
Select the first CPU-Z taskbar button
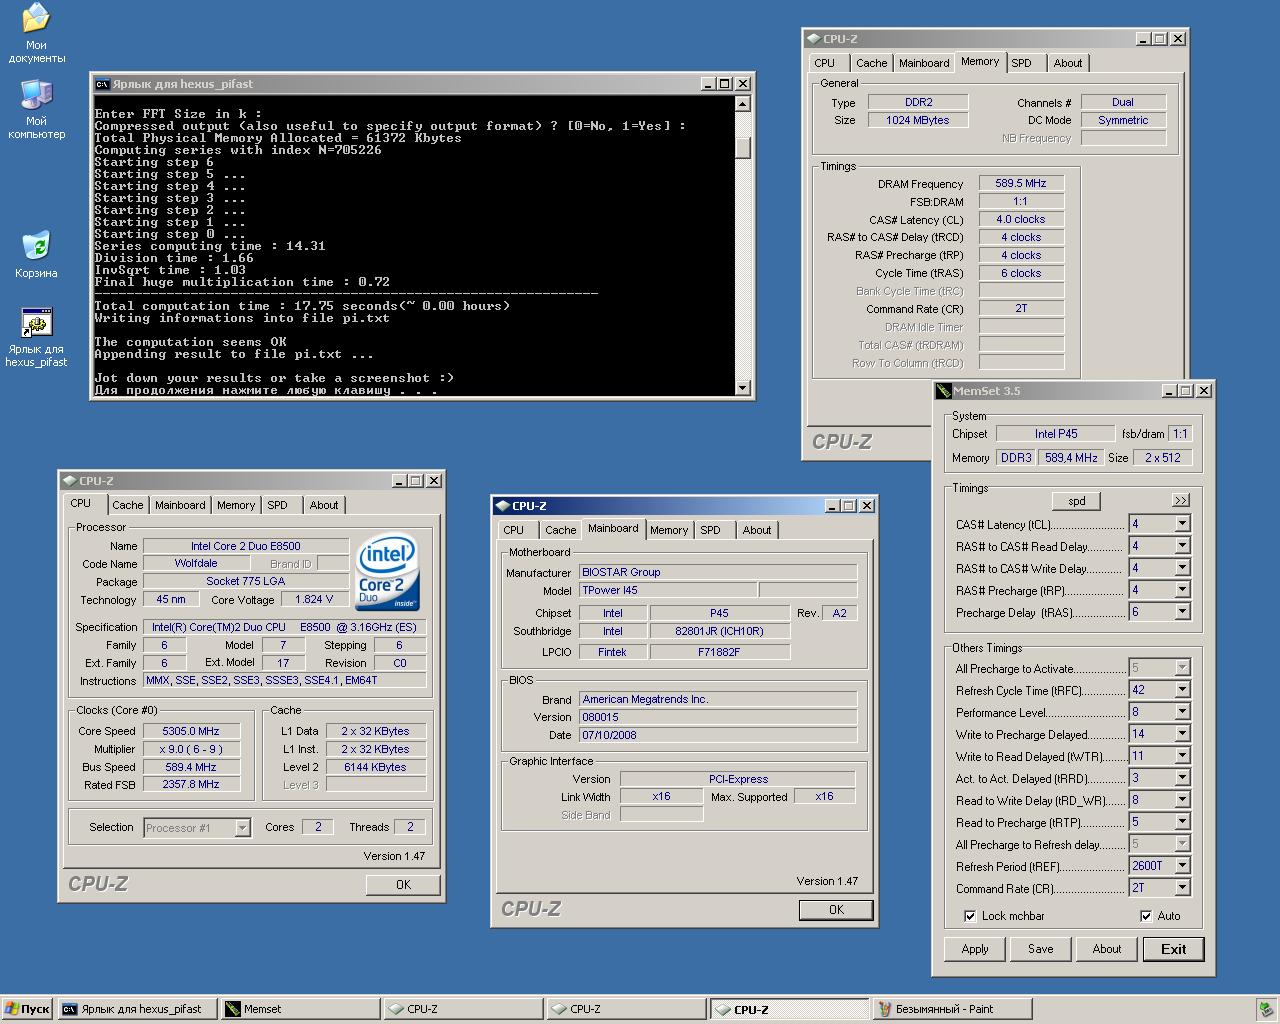[x=463, y=1009]
